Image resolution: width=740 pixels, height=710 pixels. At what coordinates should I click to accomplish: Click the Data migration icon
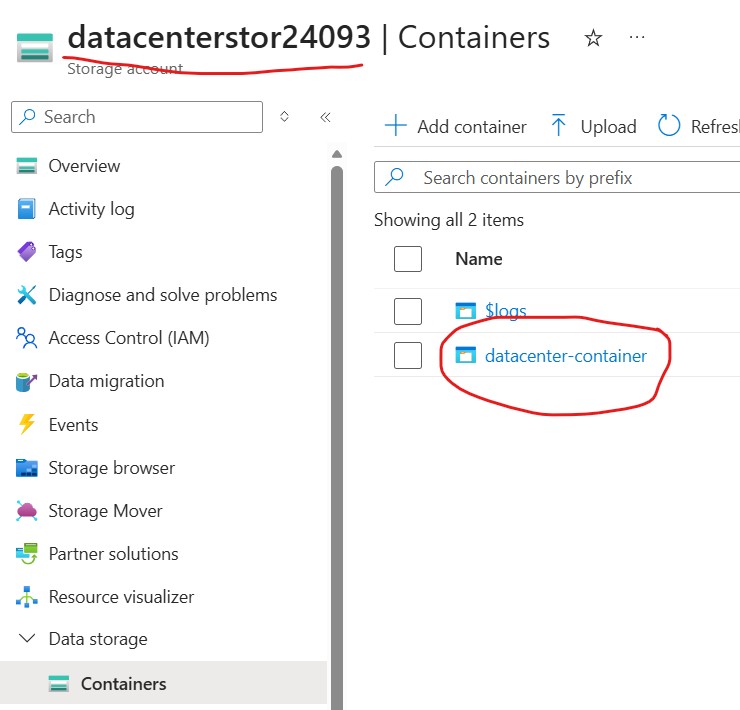(x=27, y=381)
